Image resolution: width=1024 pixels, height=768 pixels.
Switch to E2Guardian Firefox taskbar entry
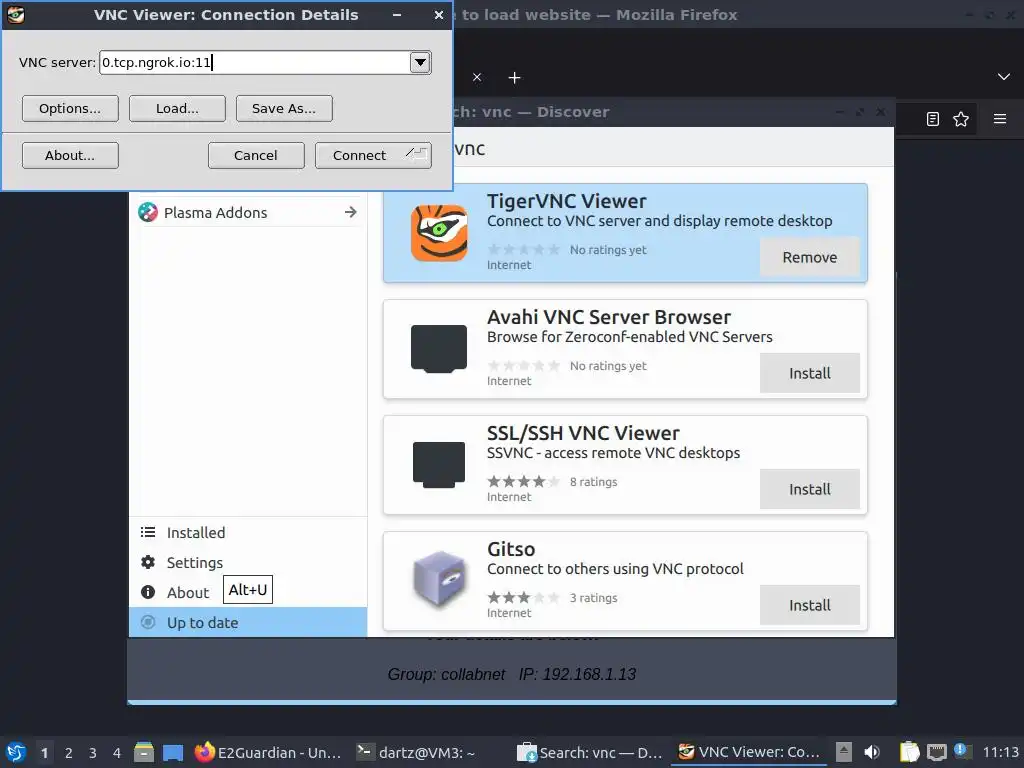(x=268, y=753)
